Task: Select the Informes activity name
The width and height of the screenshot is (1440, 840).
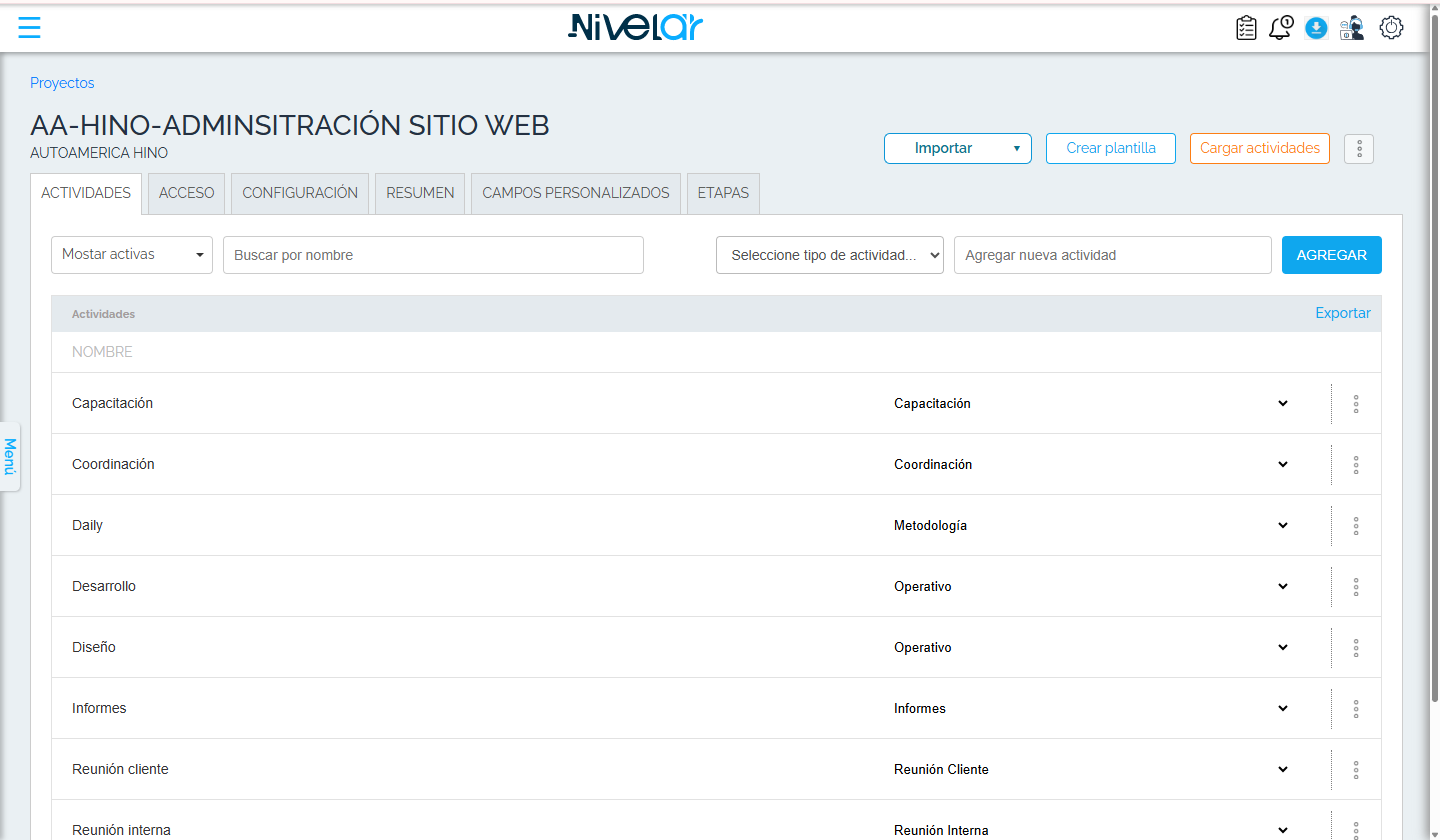Action: (99, 708)
